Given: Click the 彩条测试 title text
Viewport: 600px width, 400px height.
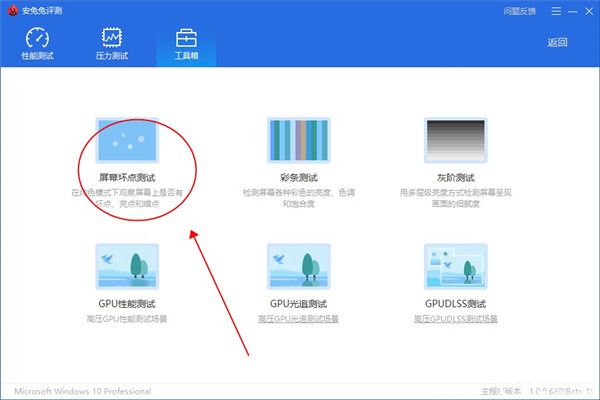Looking at the screenshot, I should pyautogui.click(x=298, y=178).
